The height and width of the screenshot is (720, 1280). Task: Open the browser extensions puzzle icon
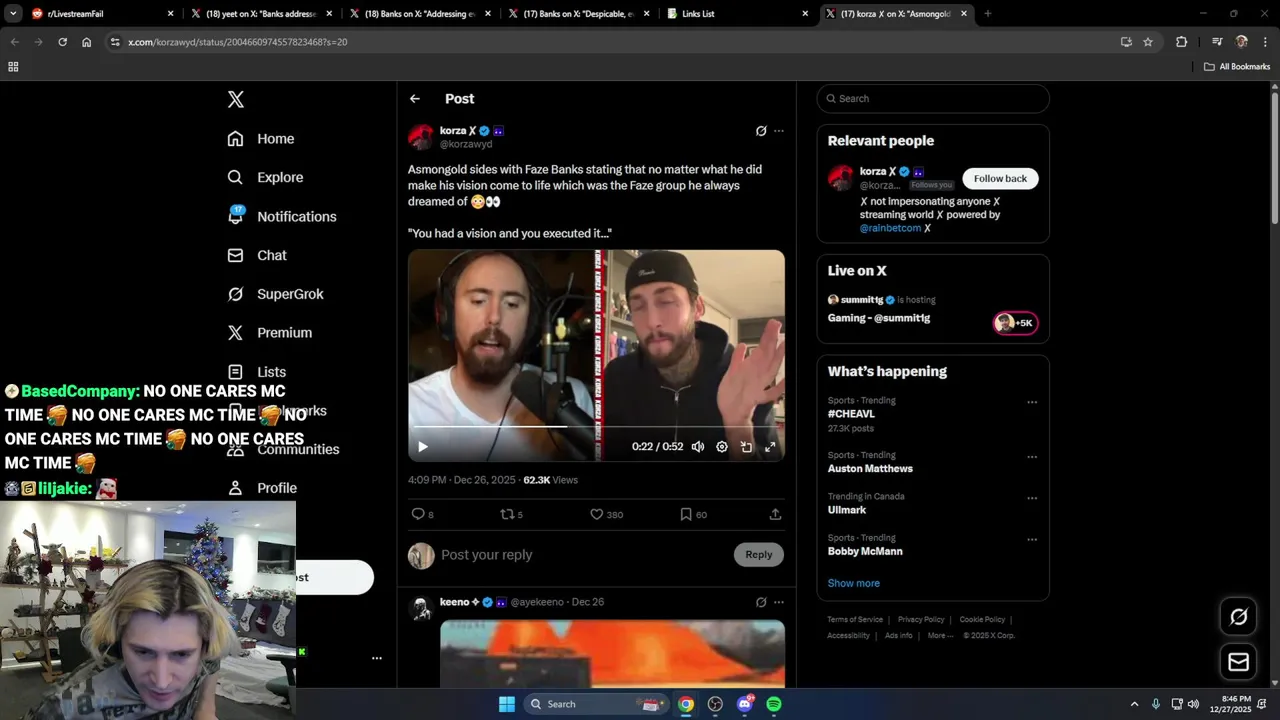[x=1181, y=42]
